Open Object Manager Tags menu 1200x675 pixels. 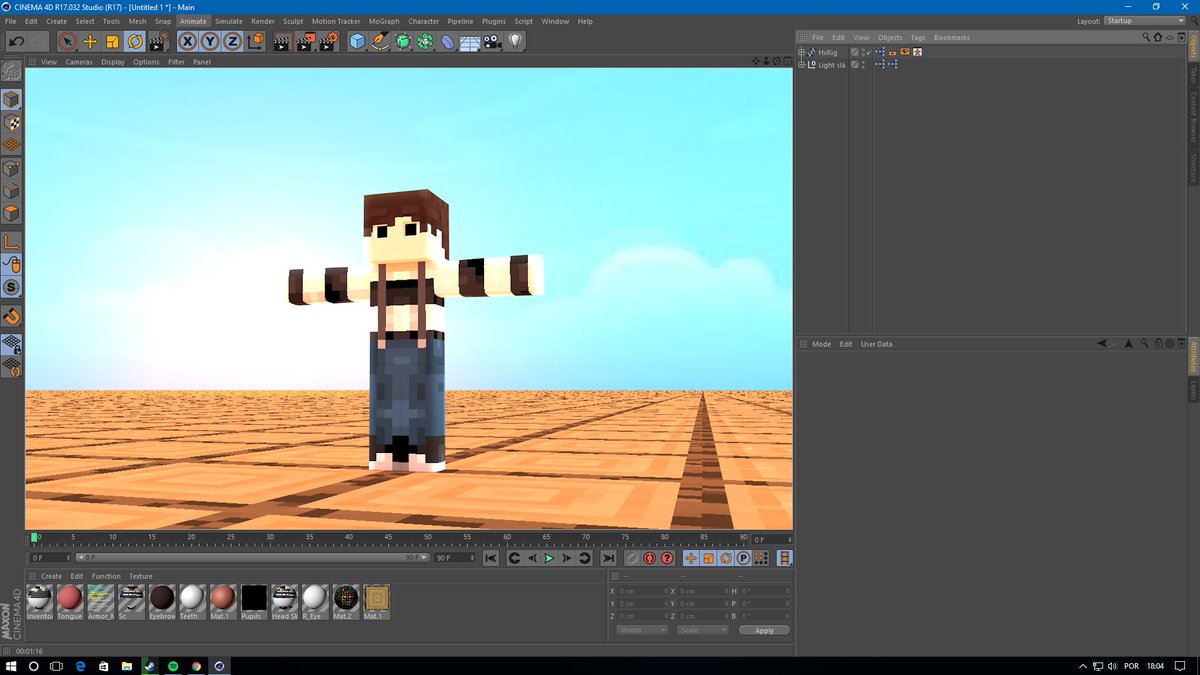pos(918,37)
